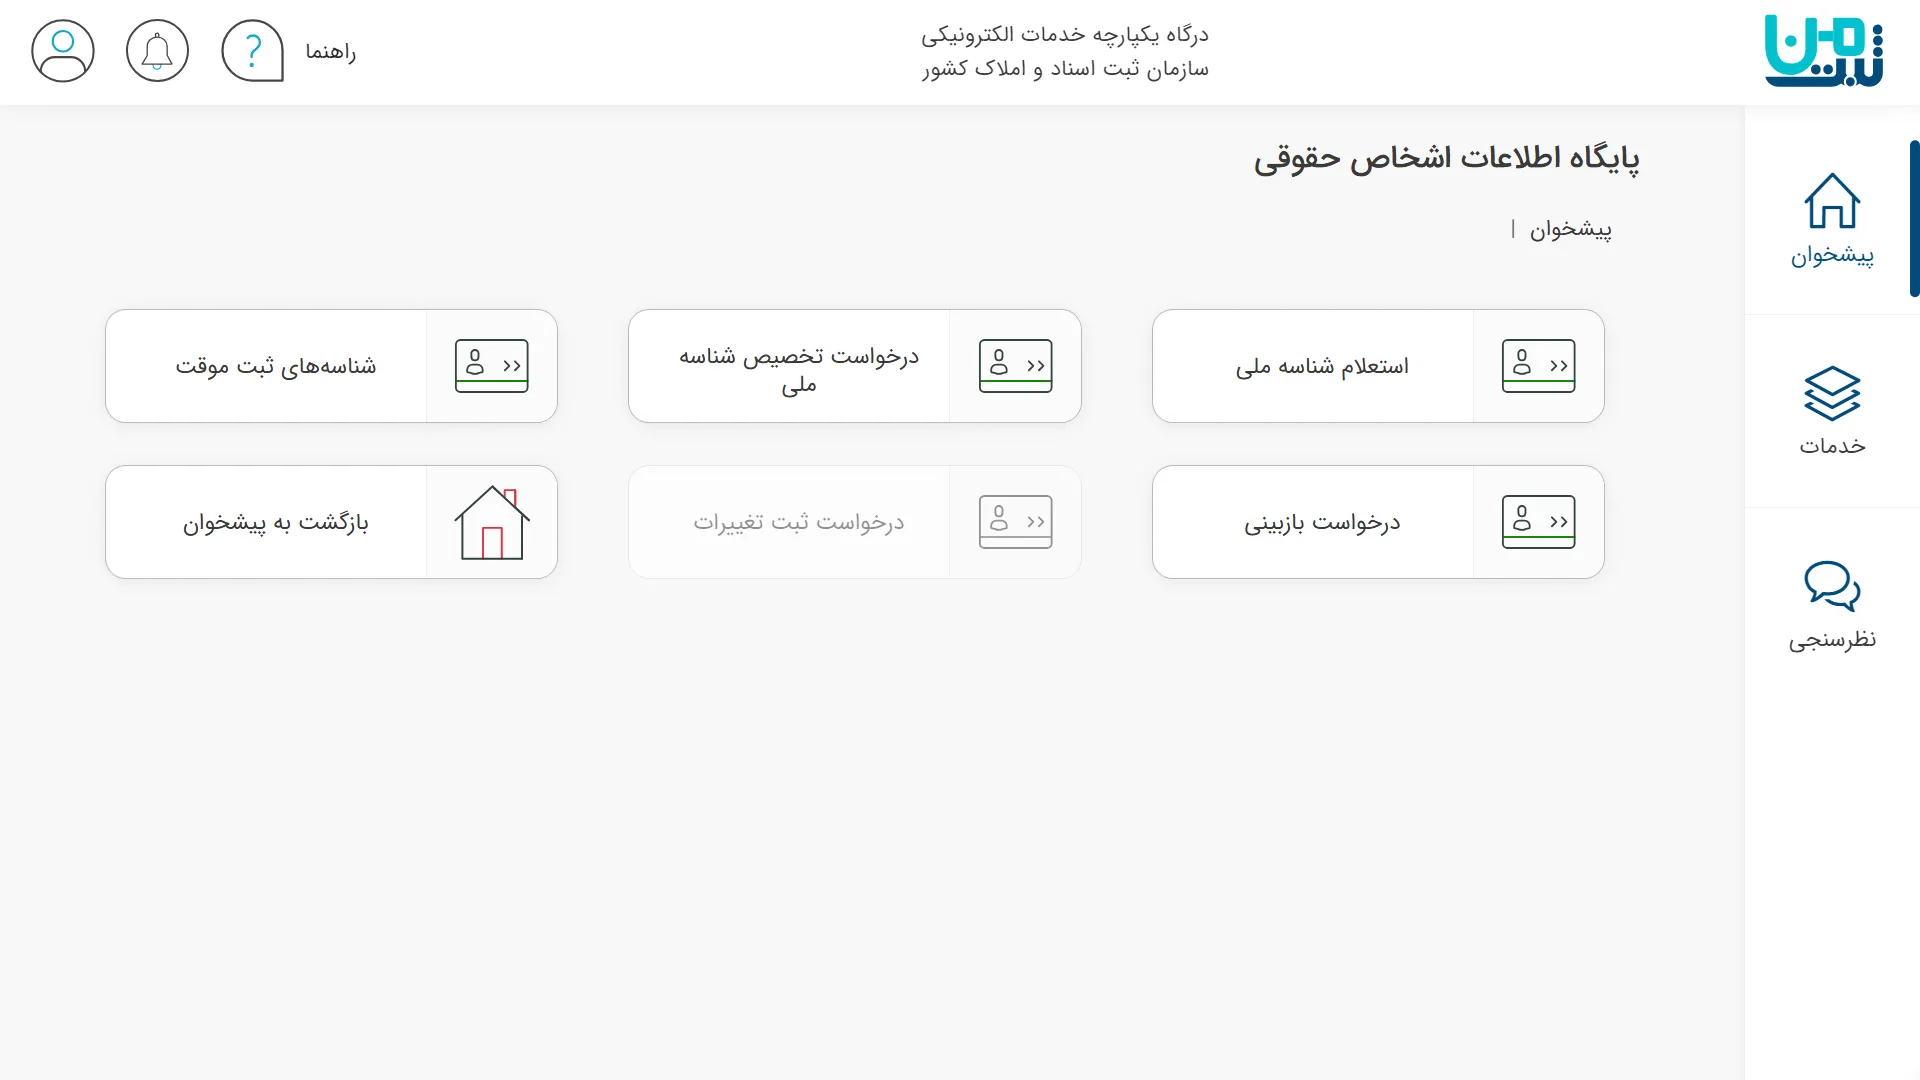The height and width of the screenshot is (1080, 1920).
Task: Click the درخواست بازبینی card icon
Action: click(1538, 522)
